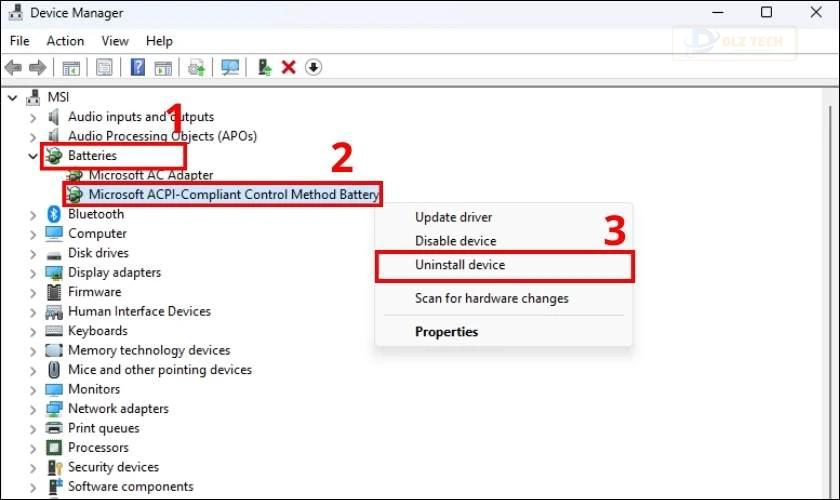Expand the Computer chevron

pyautogui.click(x=33, y=234)
